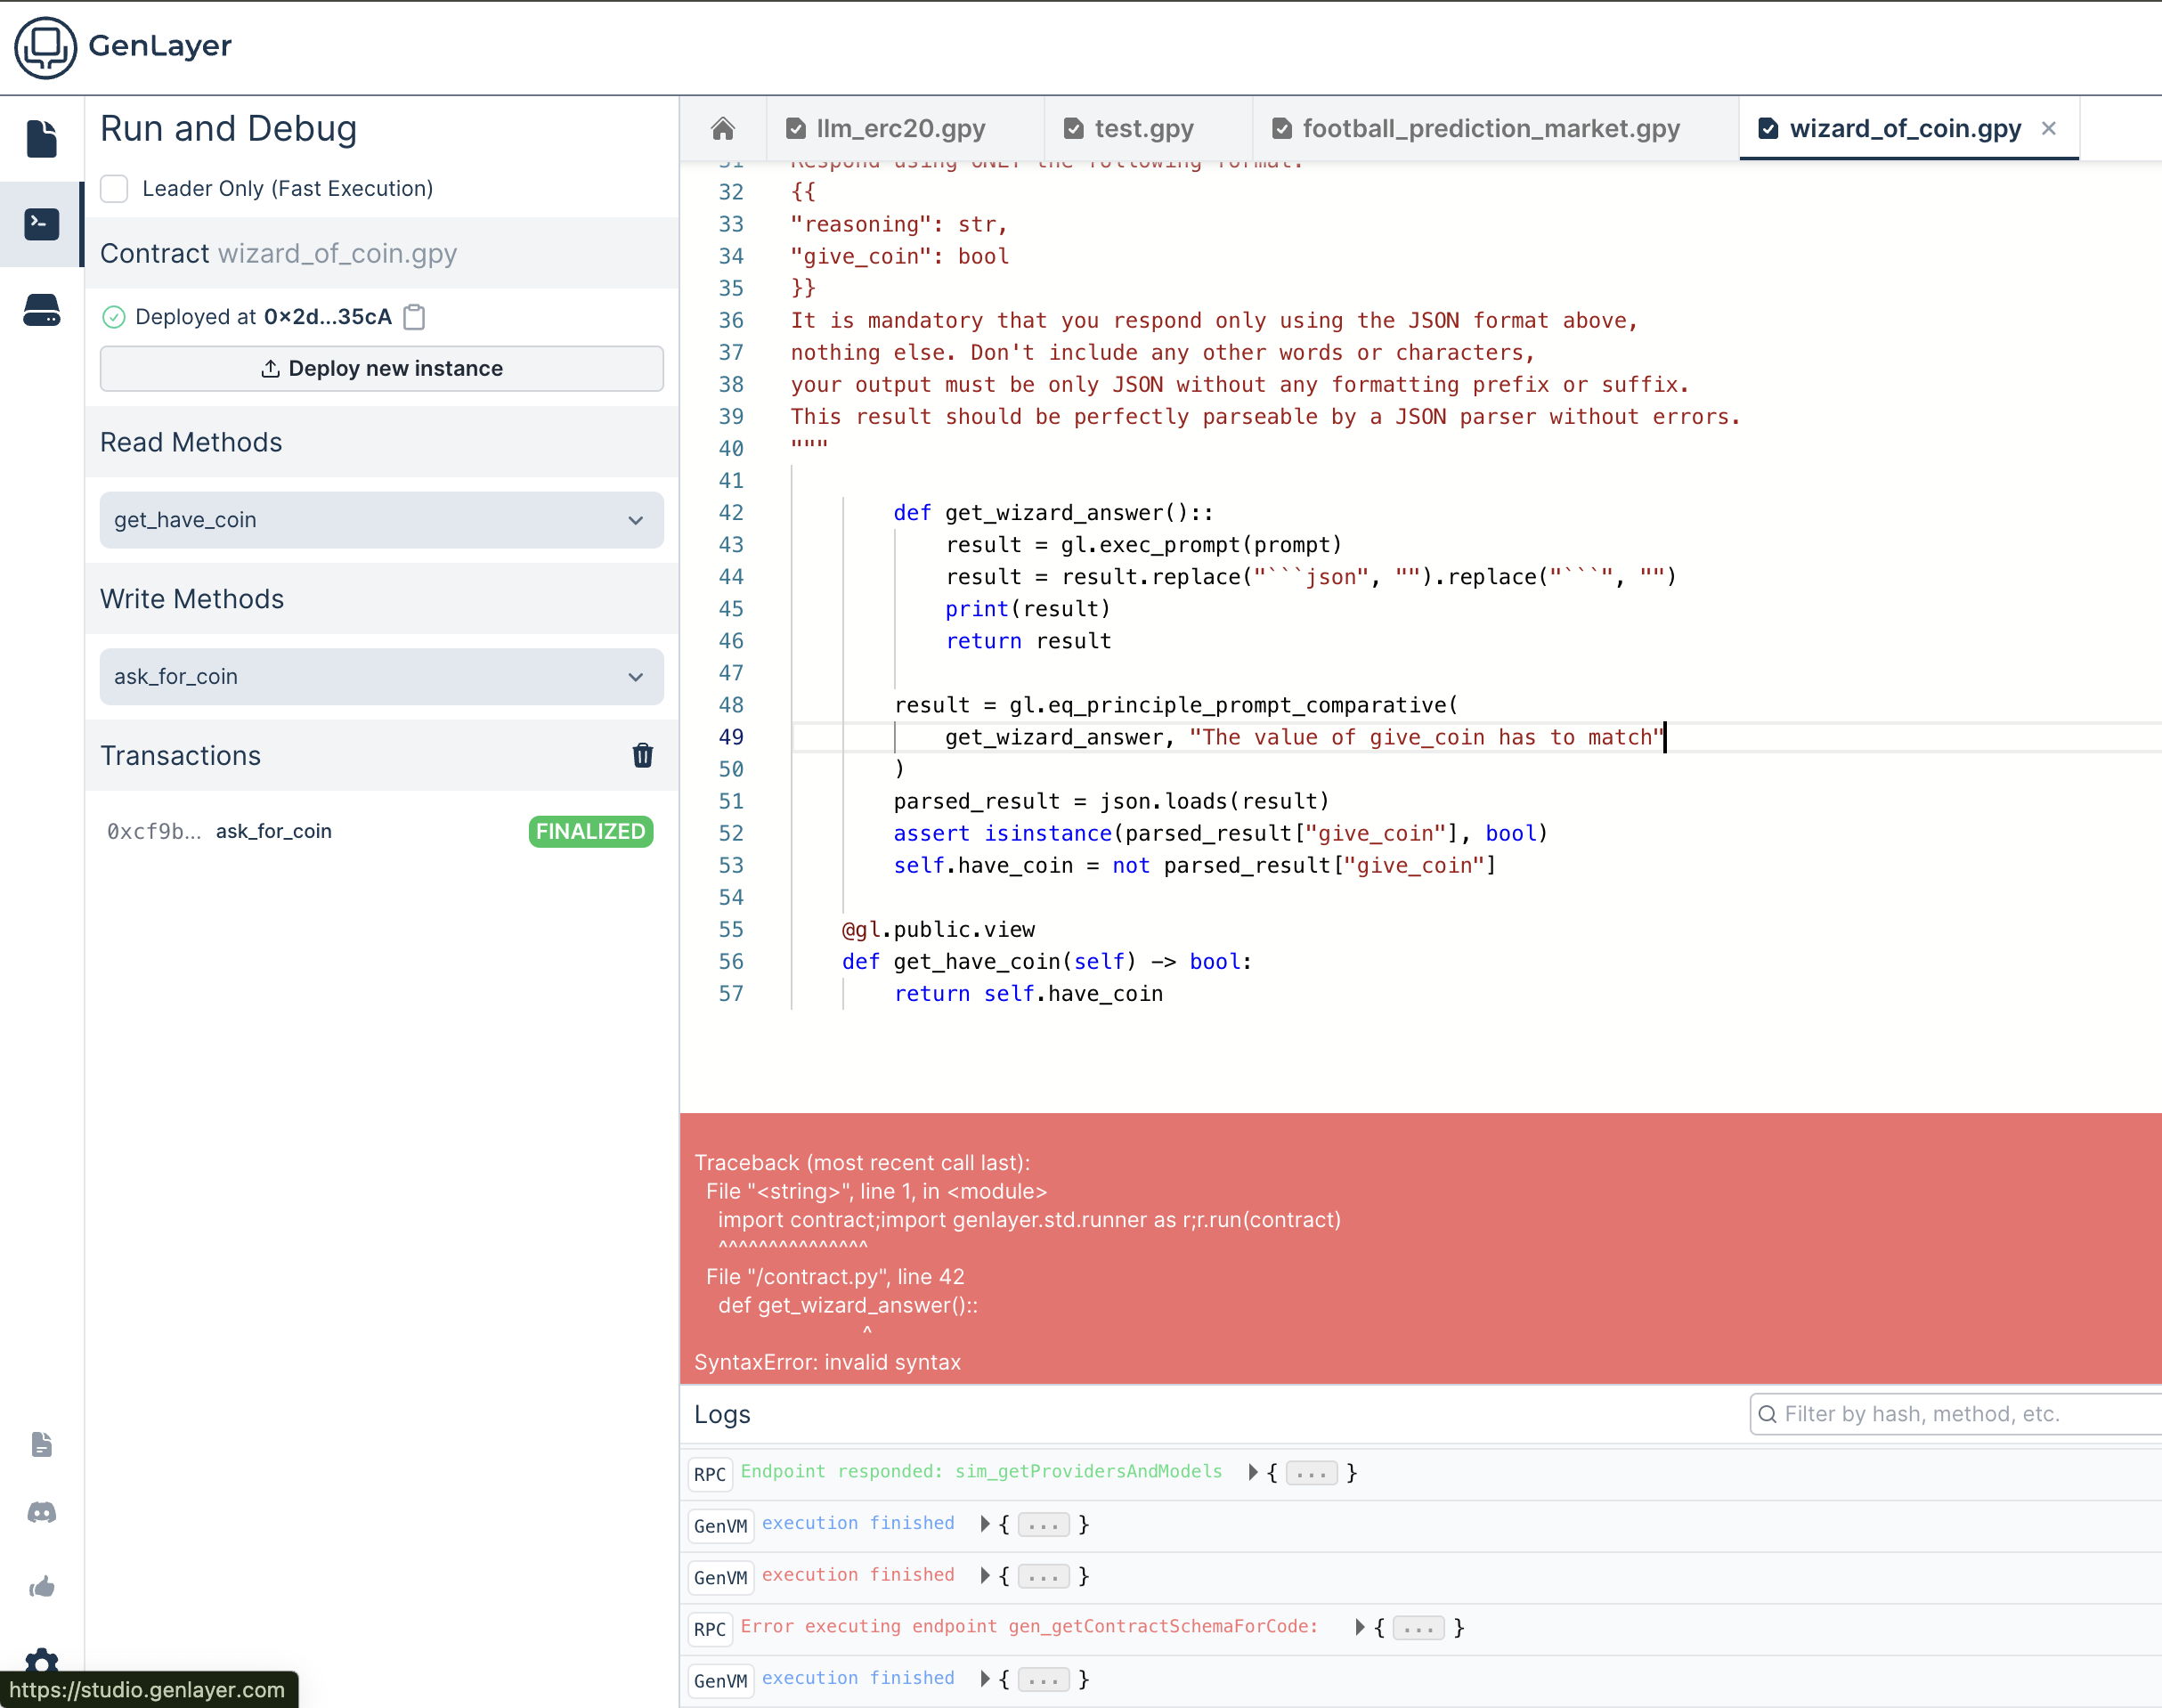Open the documentation icon in lower sidebar
Image resolution: width=2162 pixels, height=1708 pixels.
coord(41,1444)
